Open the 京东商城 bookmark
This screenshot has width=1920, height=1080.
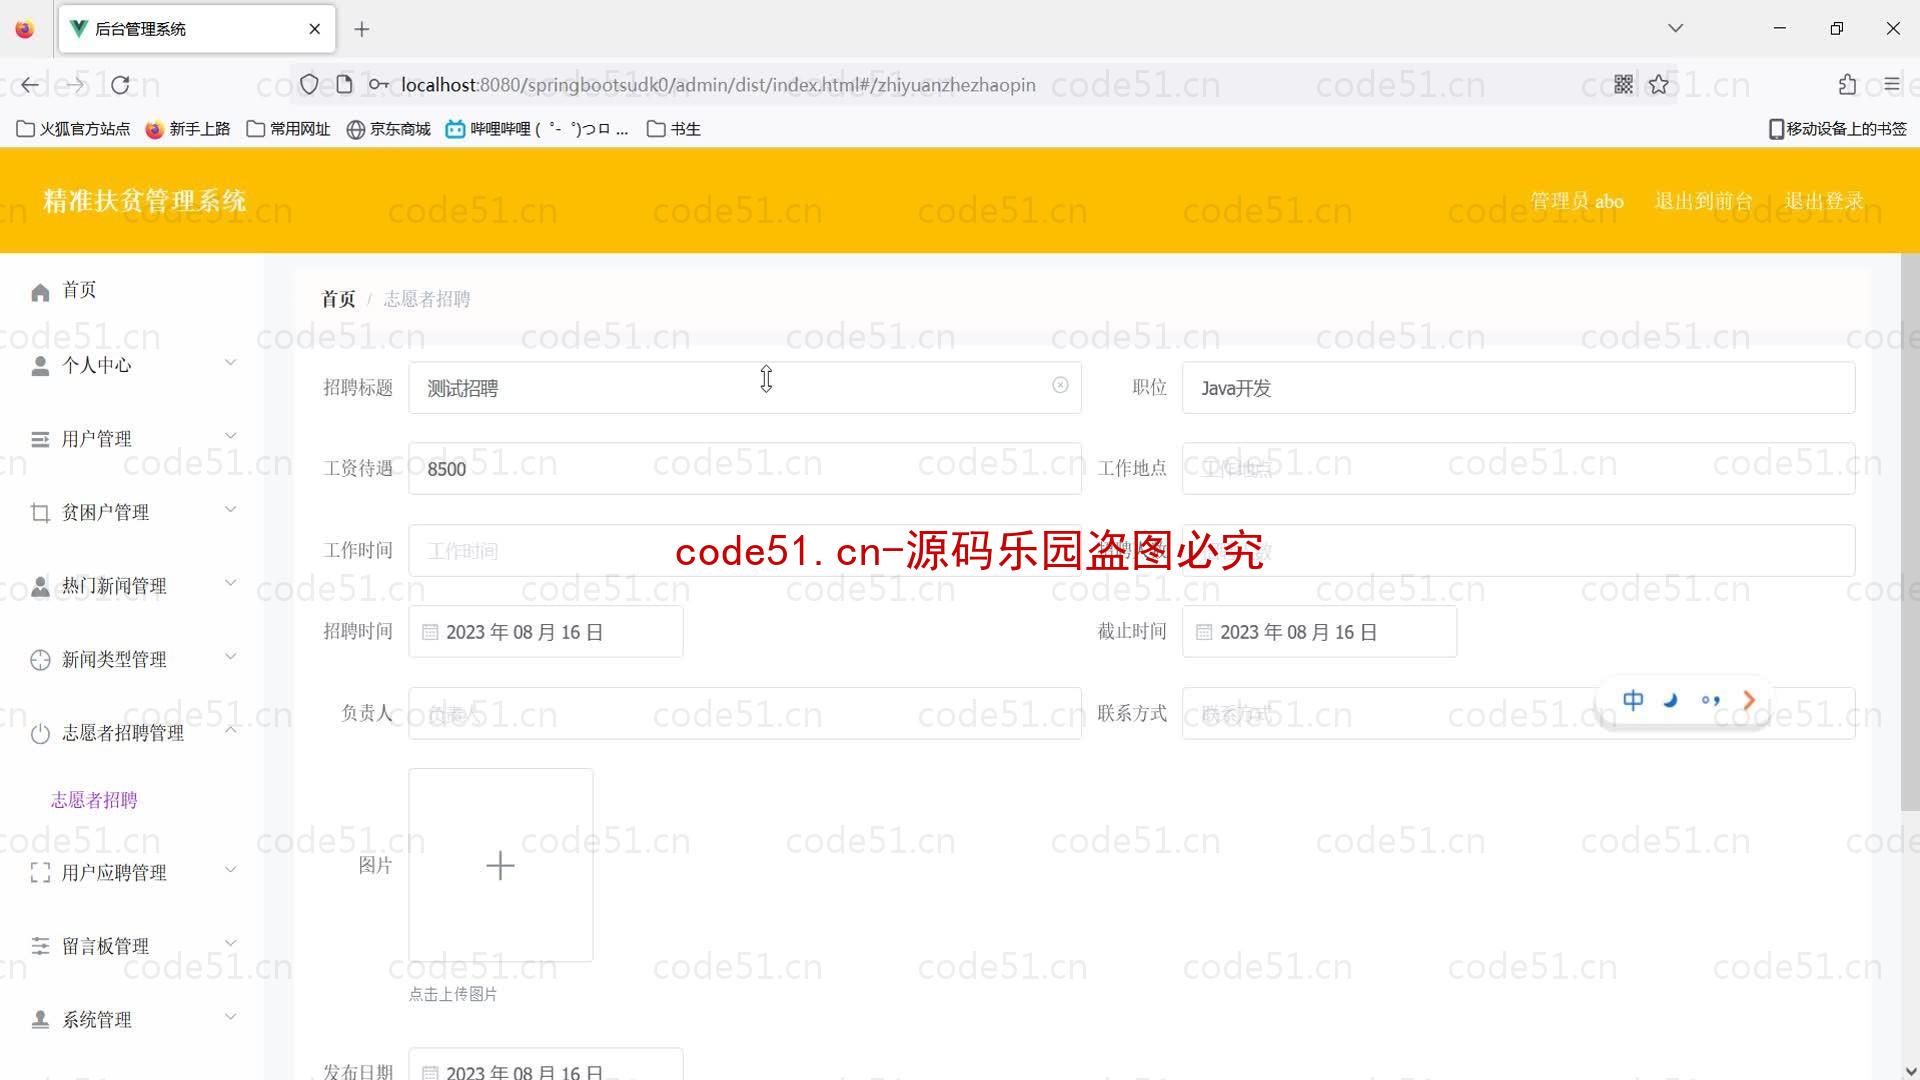388,129
